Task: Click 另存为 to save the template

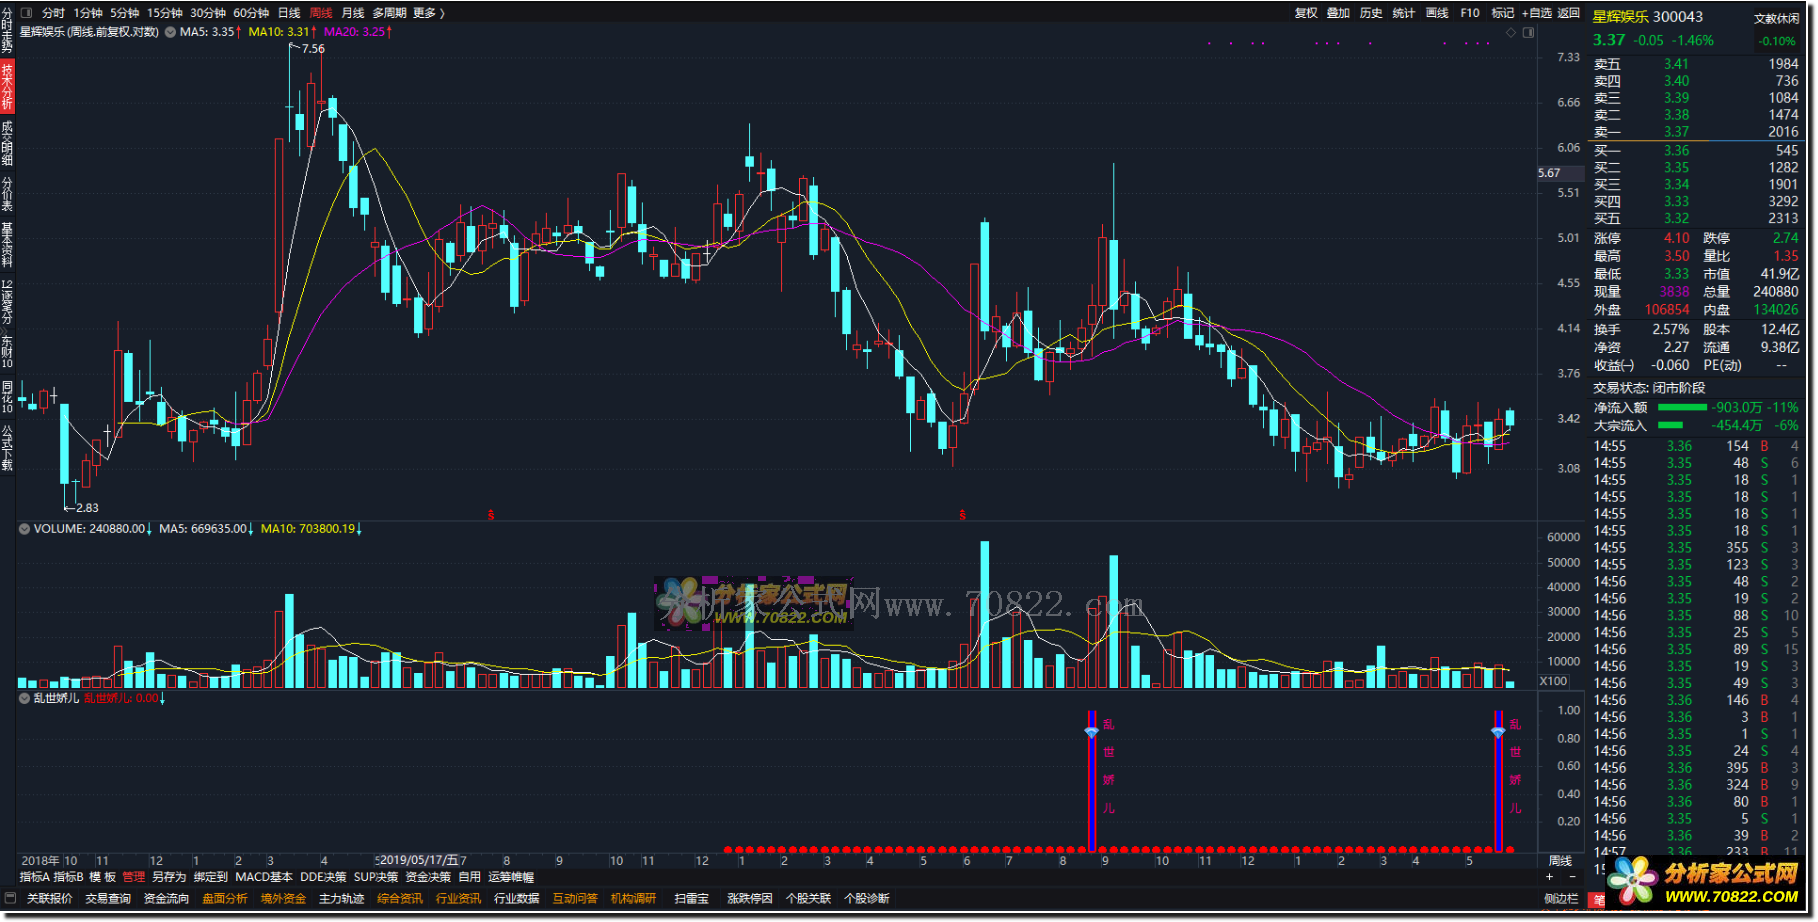Action: point(169,877)
